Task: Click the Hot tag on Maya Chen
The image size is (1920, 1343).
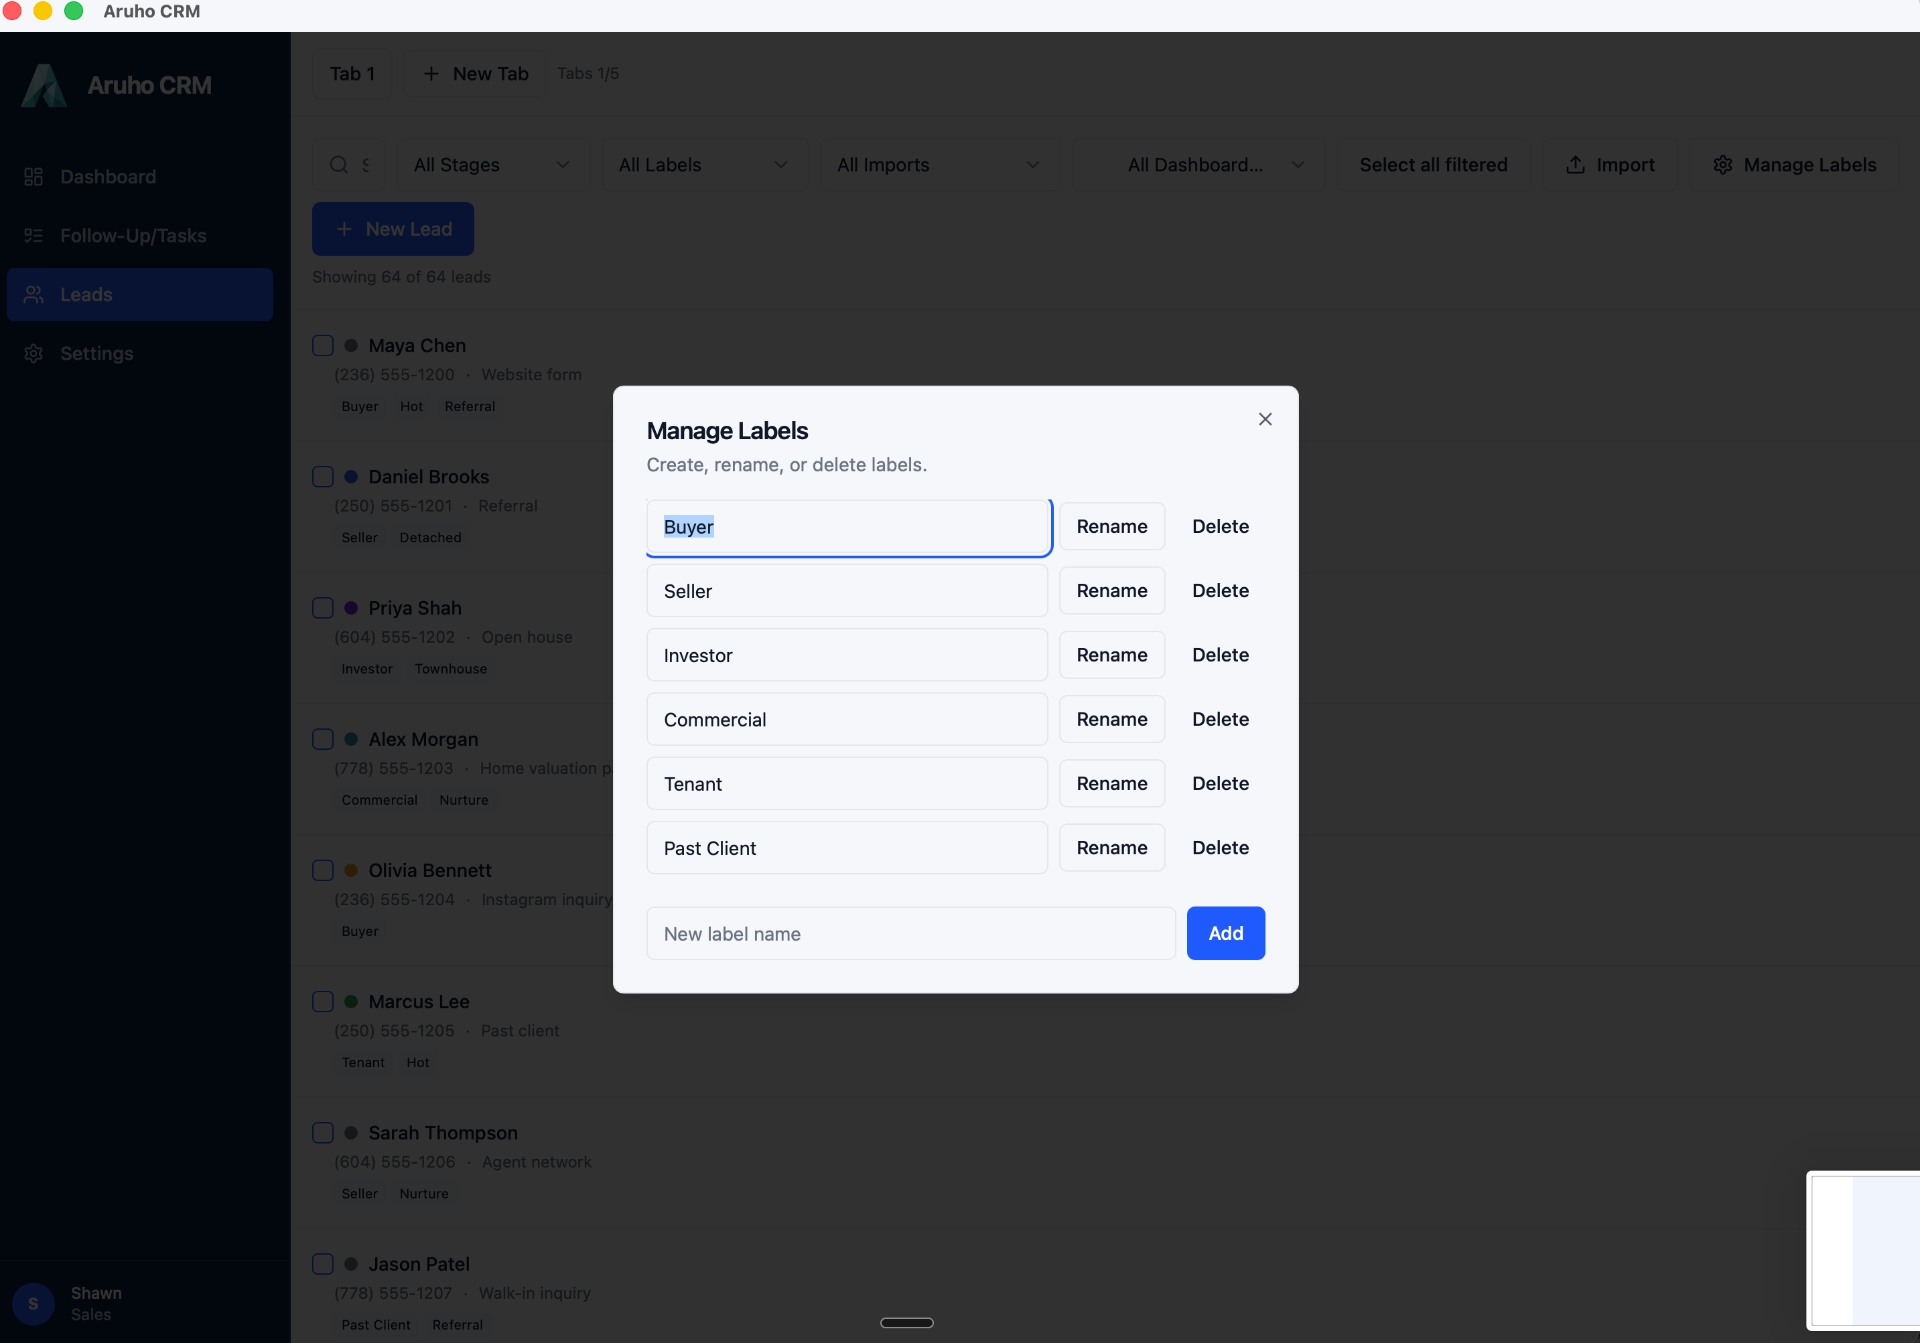Action: (411, 407)
